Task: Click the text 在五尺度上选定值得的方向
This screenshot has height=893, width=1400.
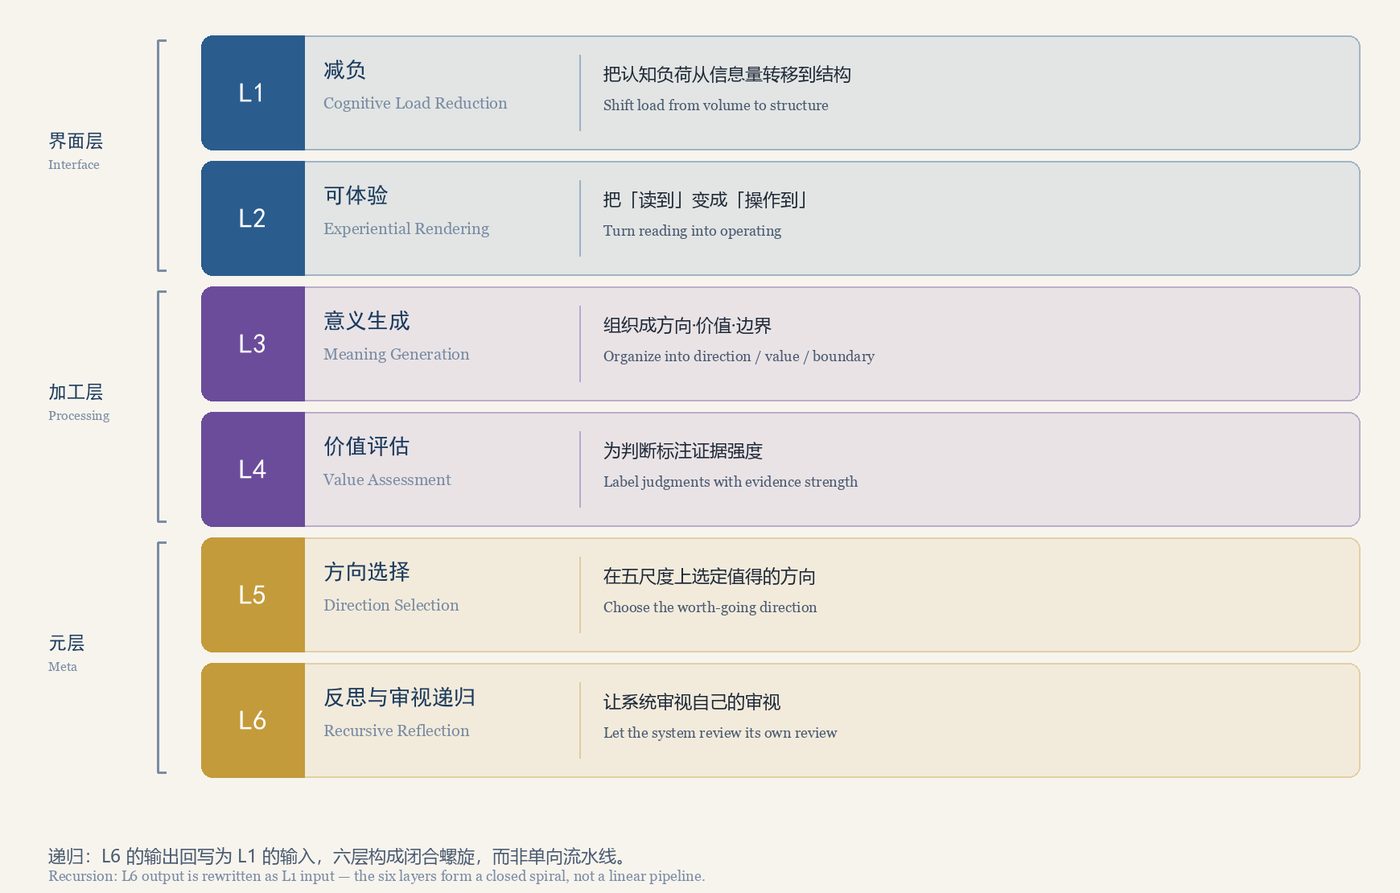Action: (x=710, y=577)
